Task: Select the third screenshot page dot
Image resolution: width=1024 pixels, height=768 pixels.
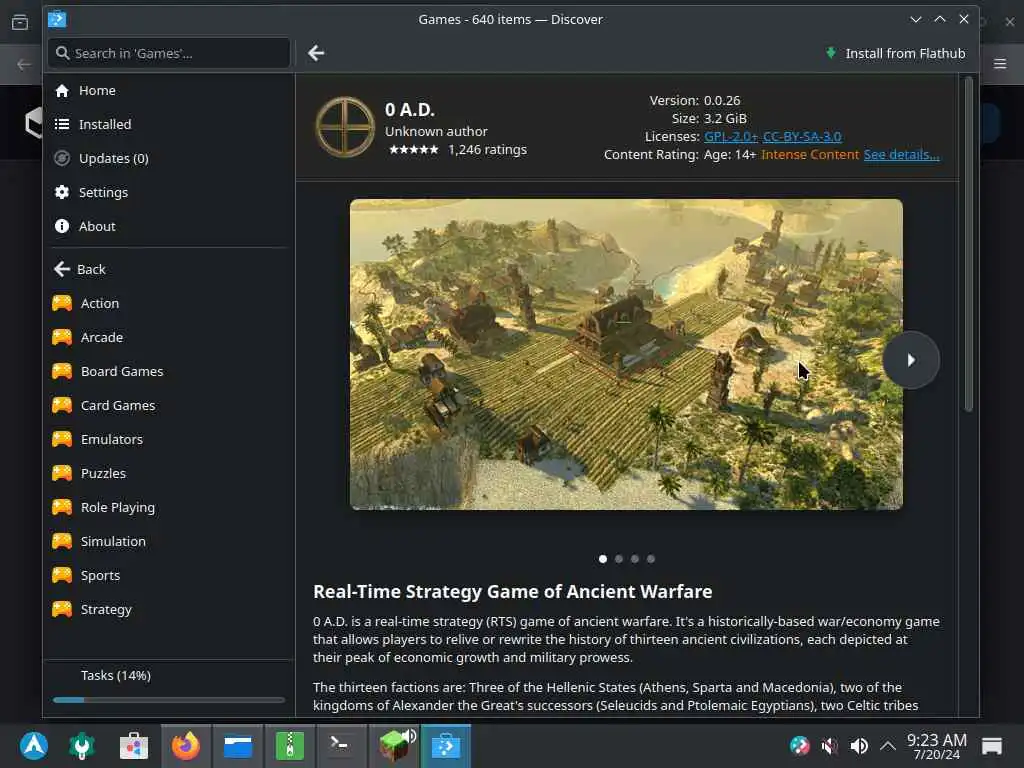Action: (635, 559)
